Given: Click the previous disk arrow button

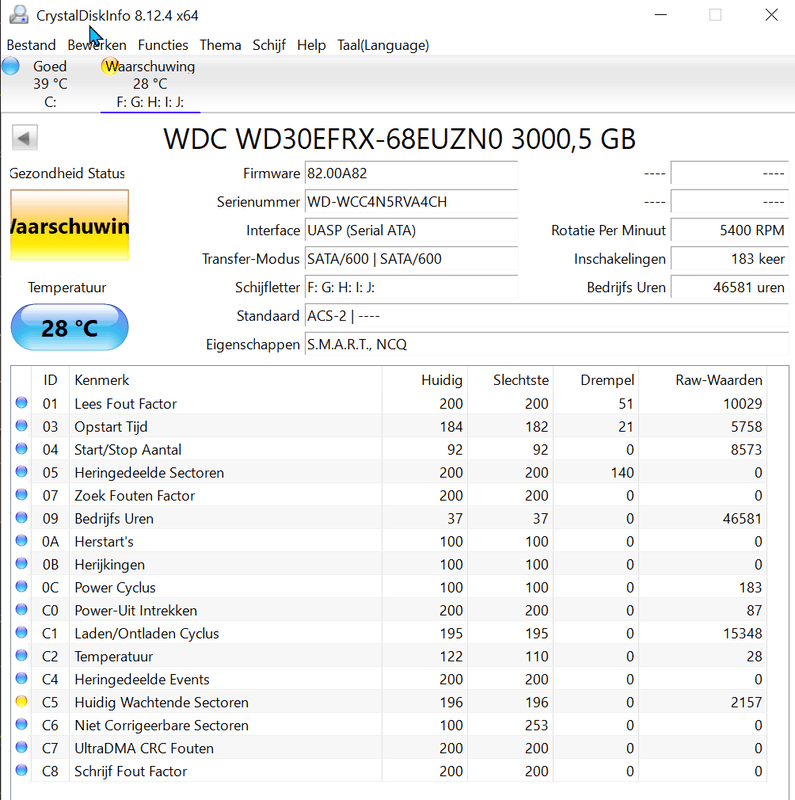Looking at the screenshot, I should [x=24, y=138].
